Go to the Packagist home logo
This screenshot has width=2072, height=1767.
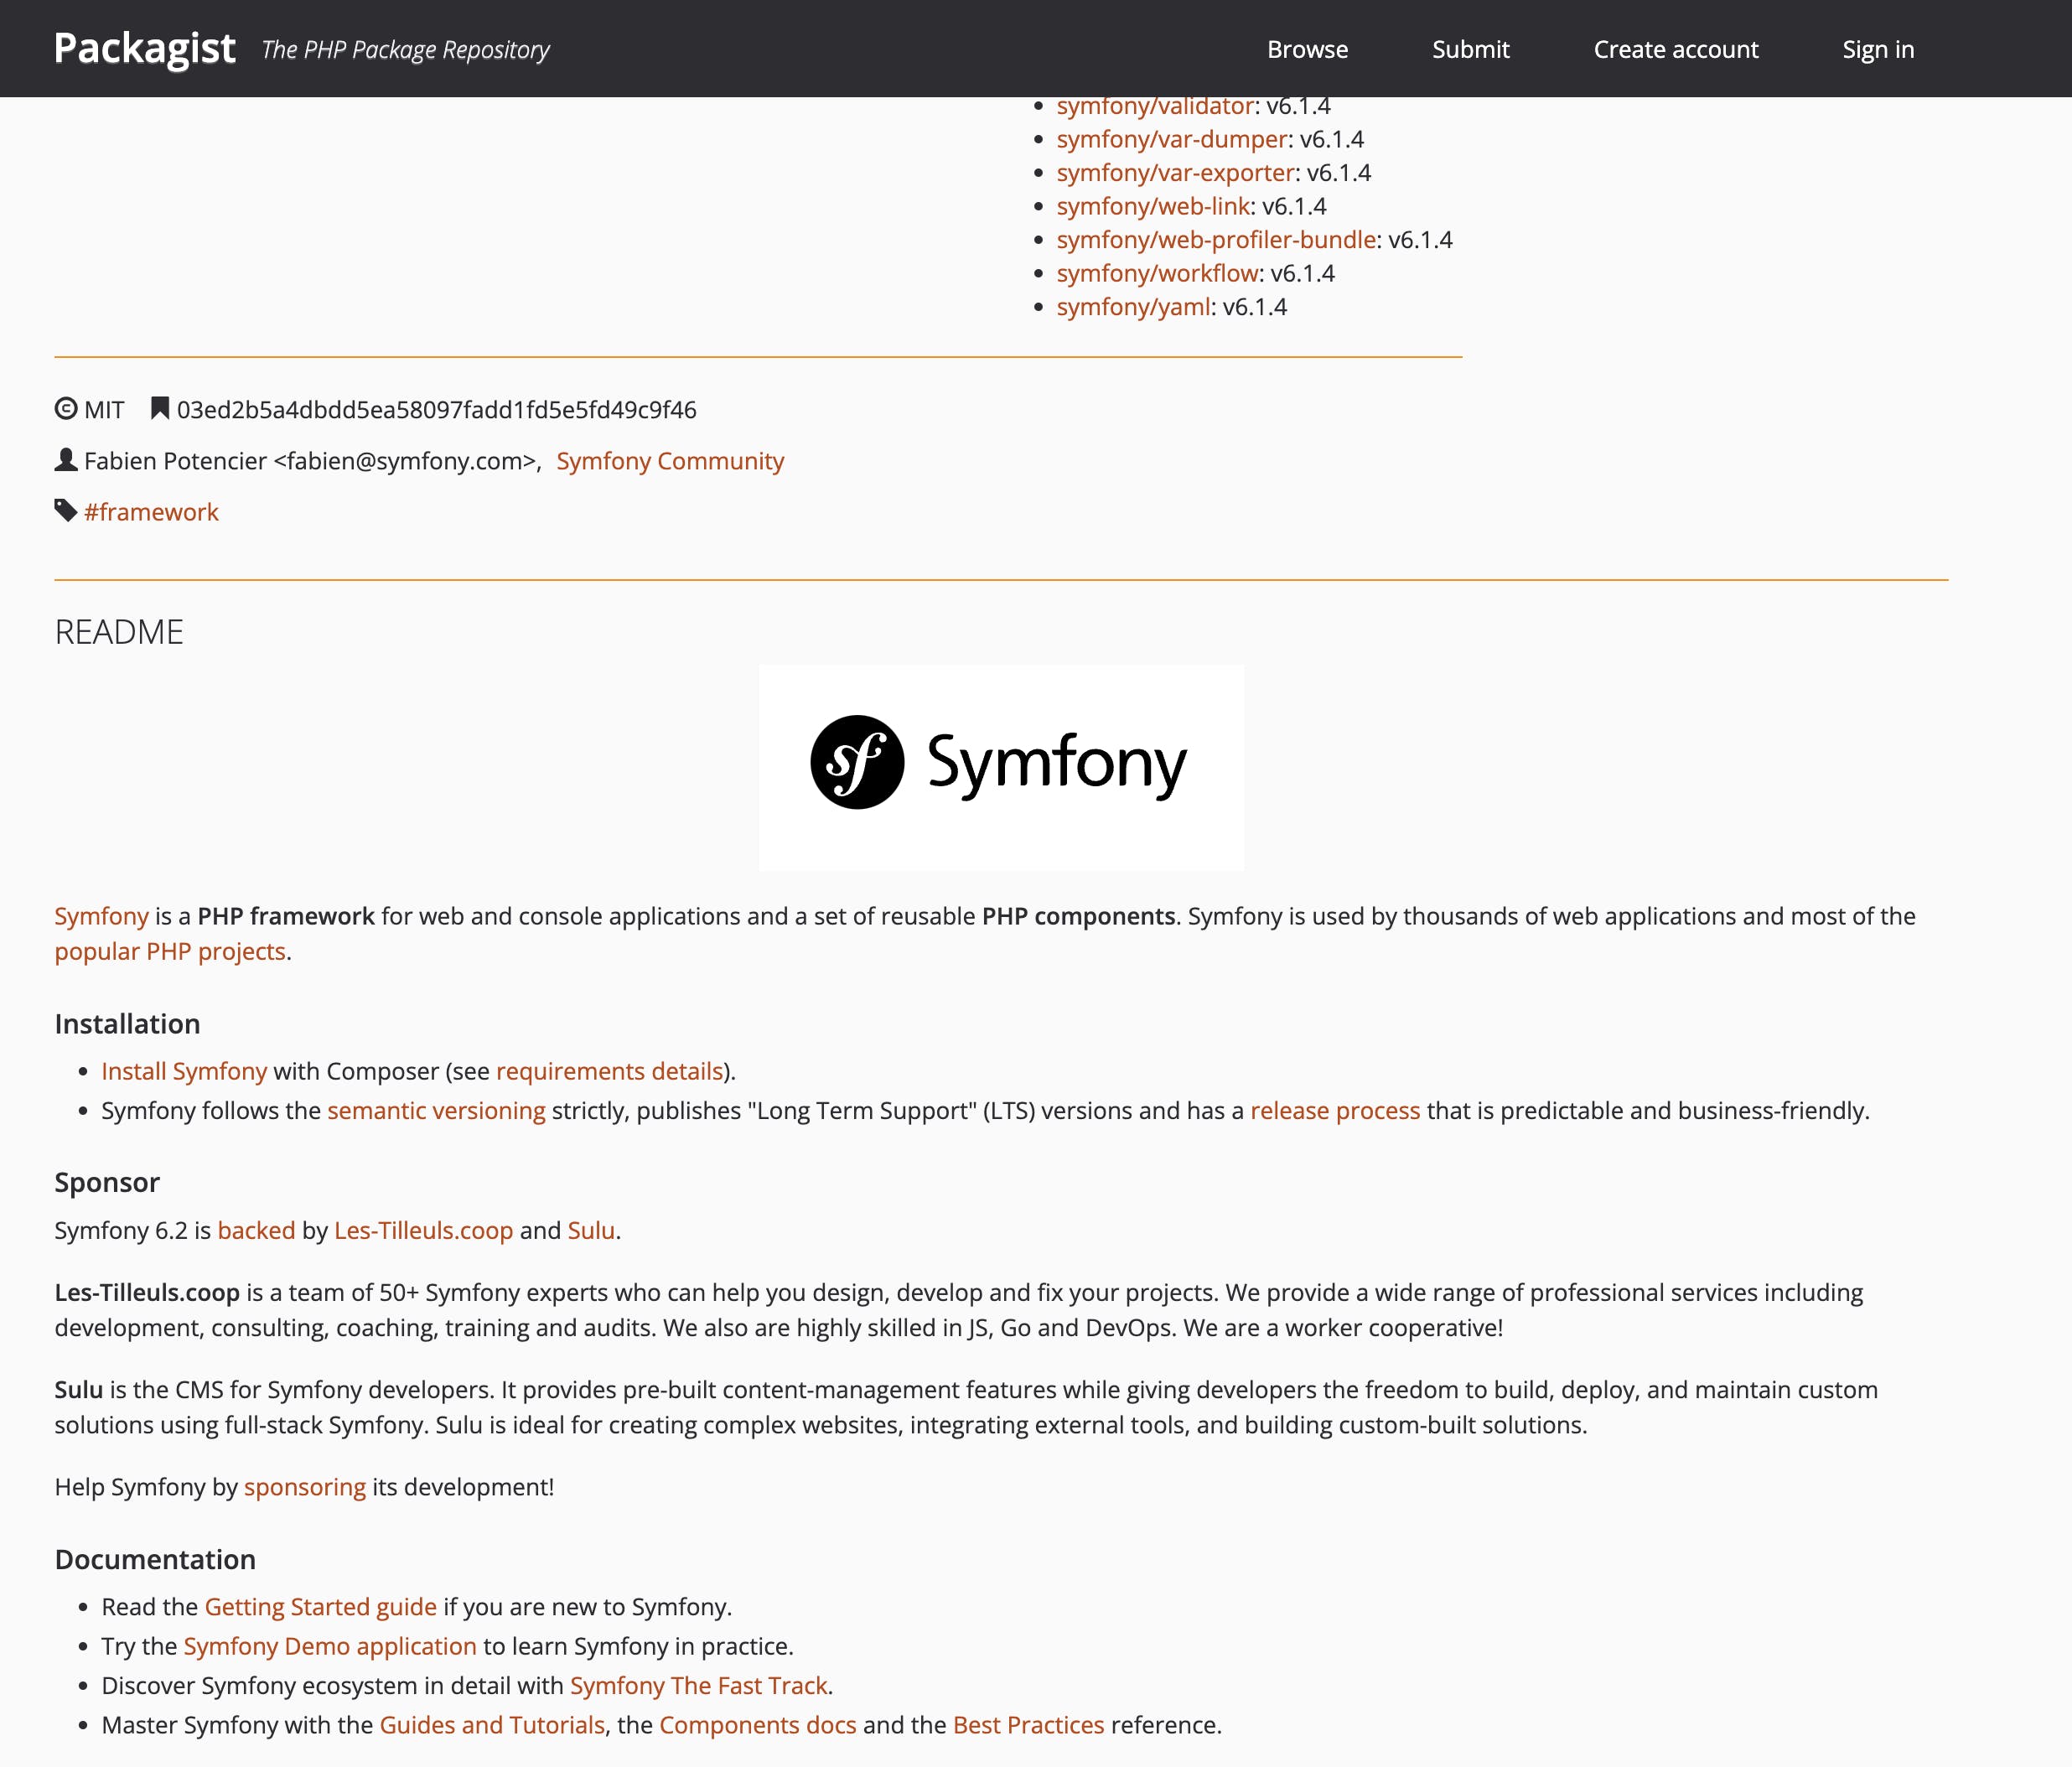[145, 49]
